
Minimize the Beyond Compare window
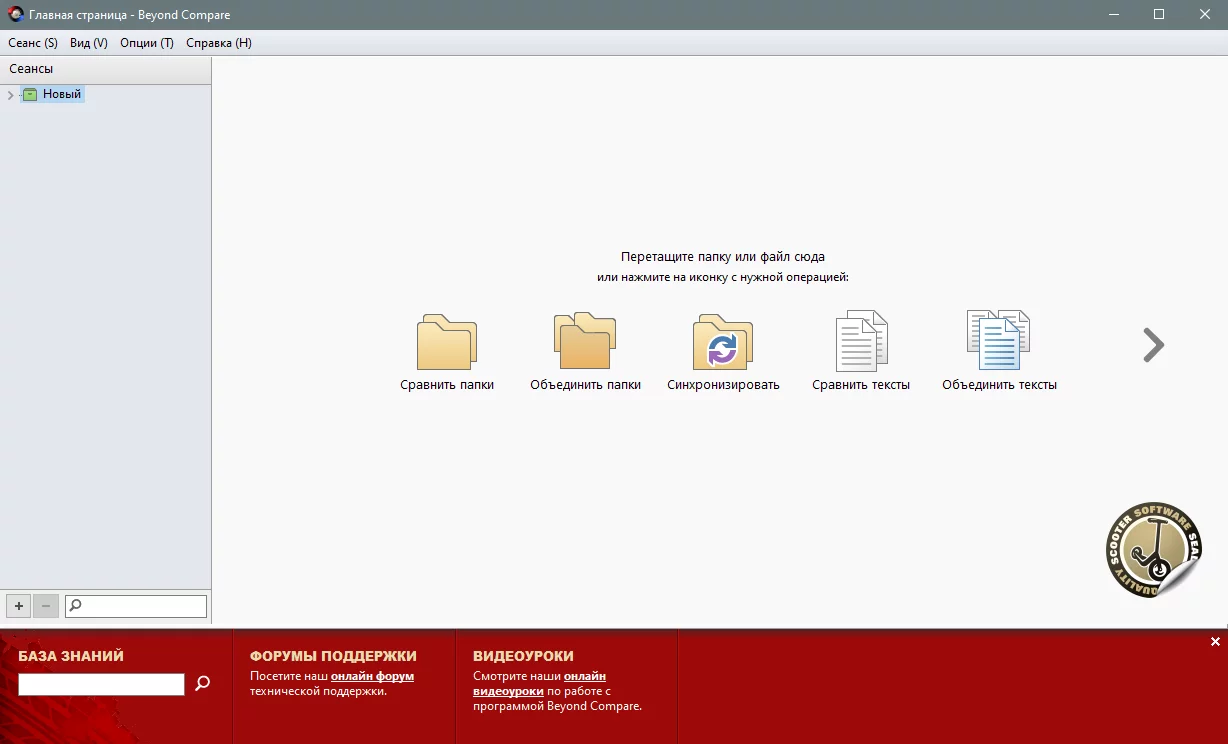coord(1112,15)
